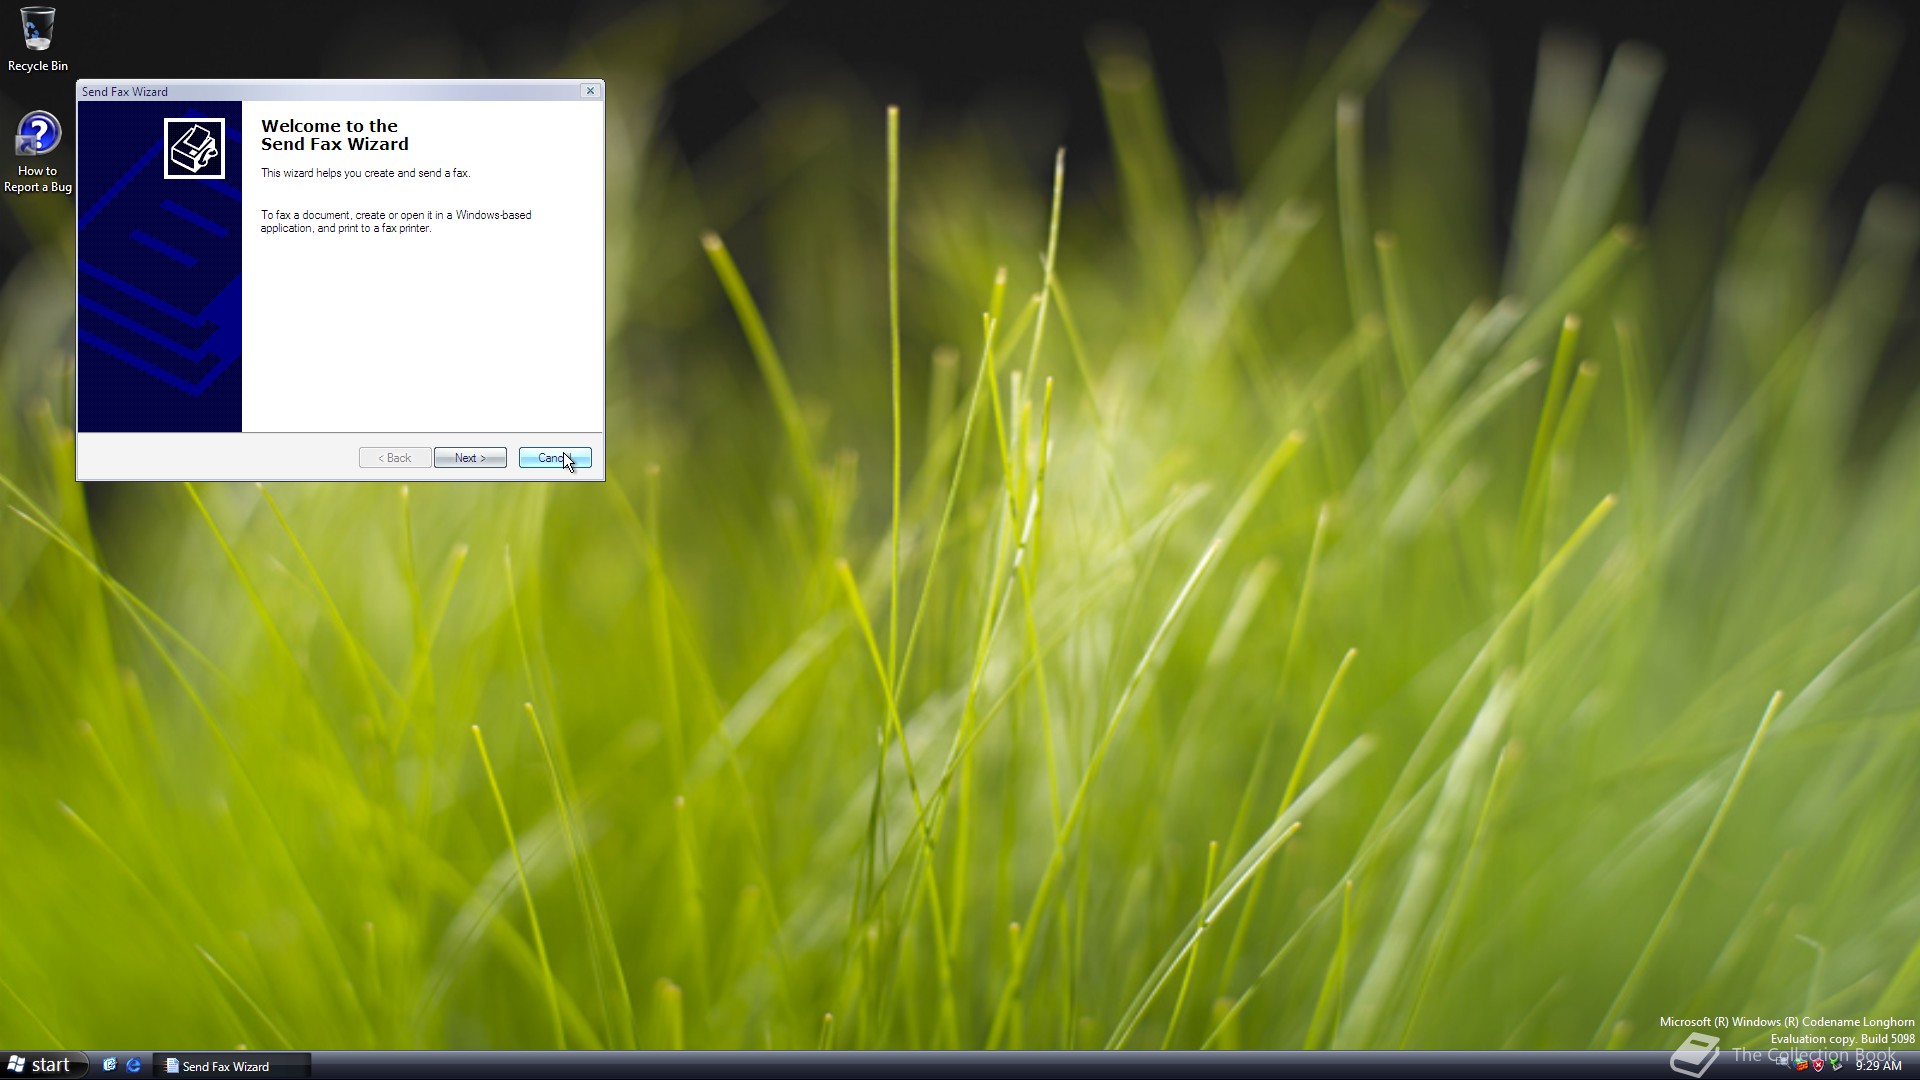Screen dimensions: 1920x1080
Task: Click the Welcome to Send Fax Wizard heading
Action: point(334,135)
